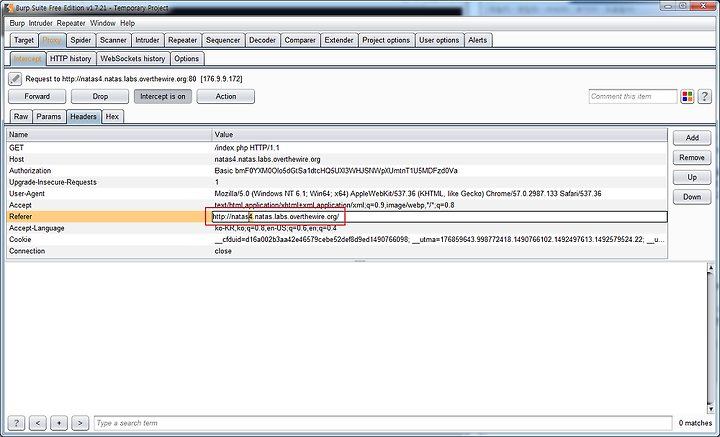Viewport: 720px width, 437px height.
Task: Switch to the Comparer tab
Action: tap(300, 40)
